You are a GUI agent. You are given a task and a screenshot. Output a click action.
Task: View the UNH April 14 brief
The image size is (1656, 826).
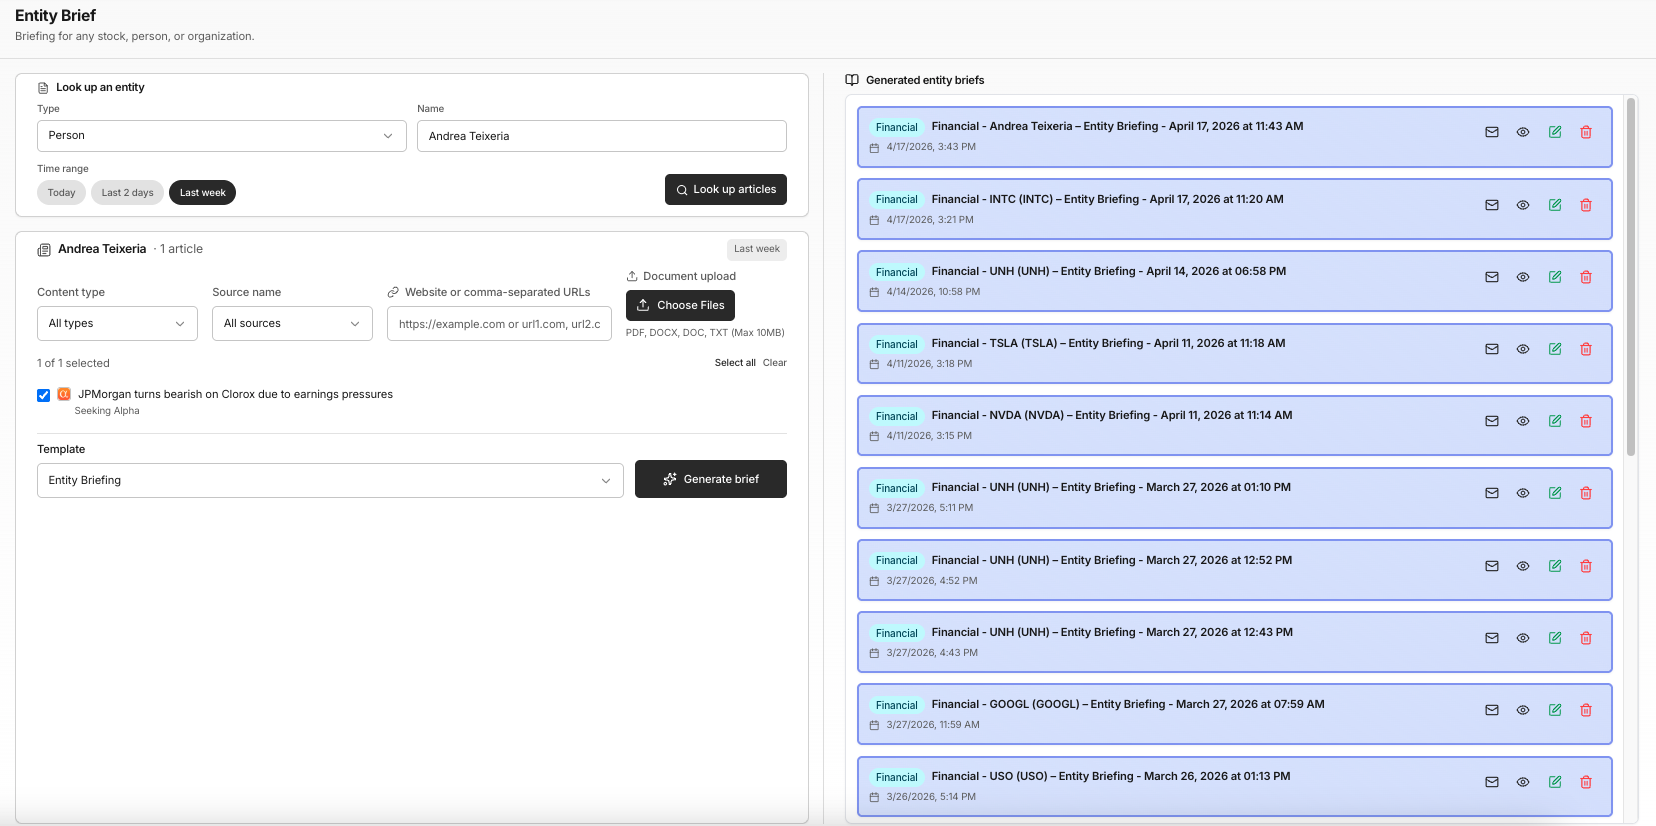(x=1523, y=277)
